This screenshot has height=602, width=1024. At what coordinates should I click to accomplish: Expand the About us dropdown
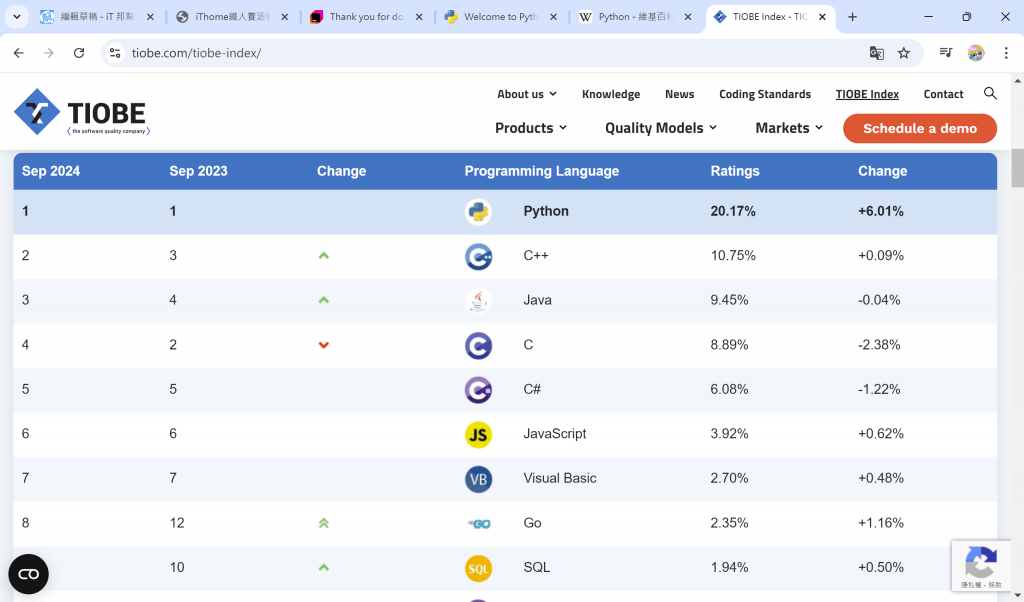(x=527, y=94)
